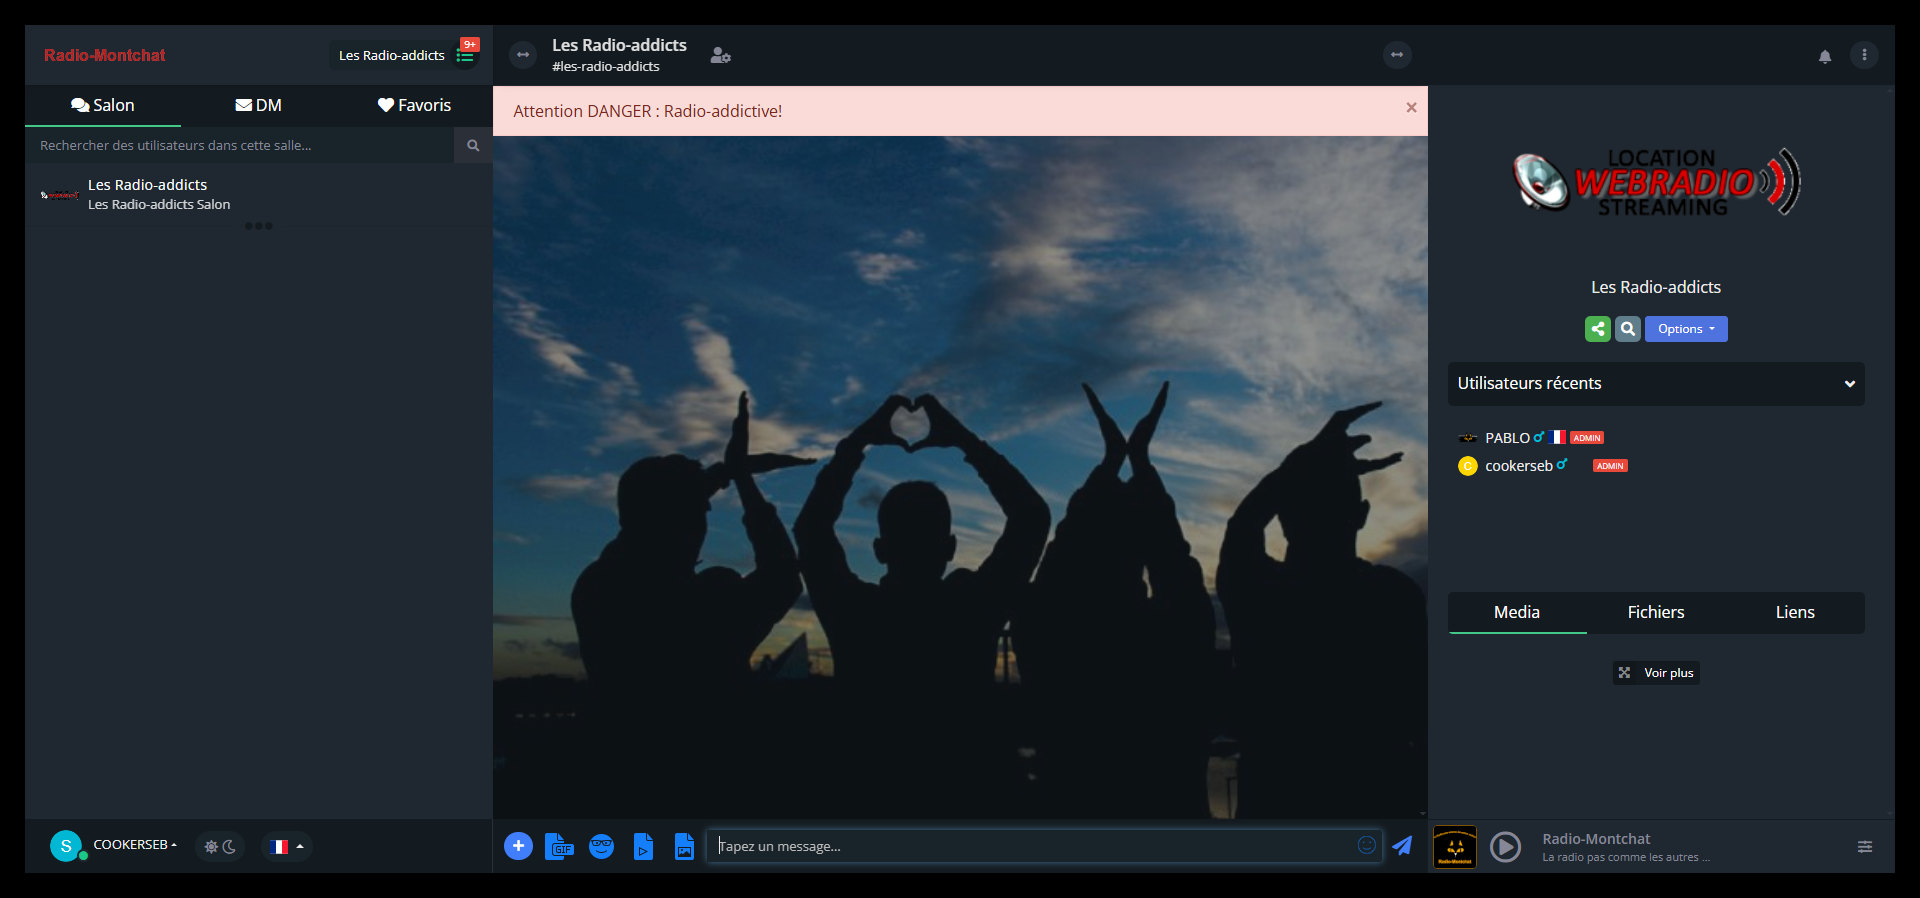
Task: Click the add user icon in header
Action: [720, 55]
